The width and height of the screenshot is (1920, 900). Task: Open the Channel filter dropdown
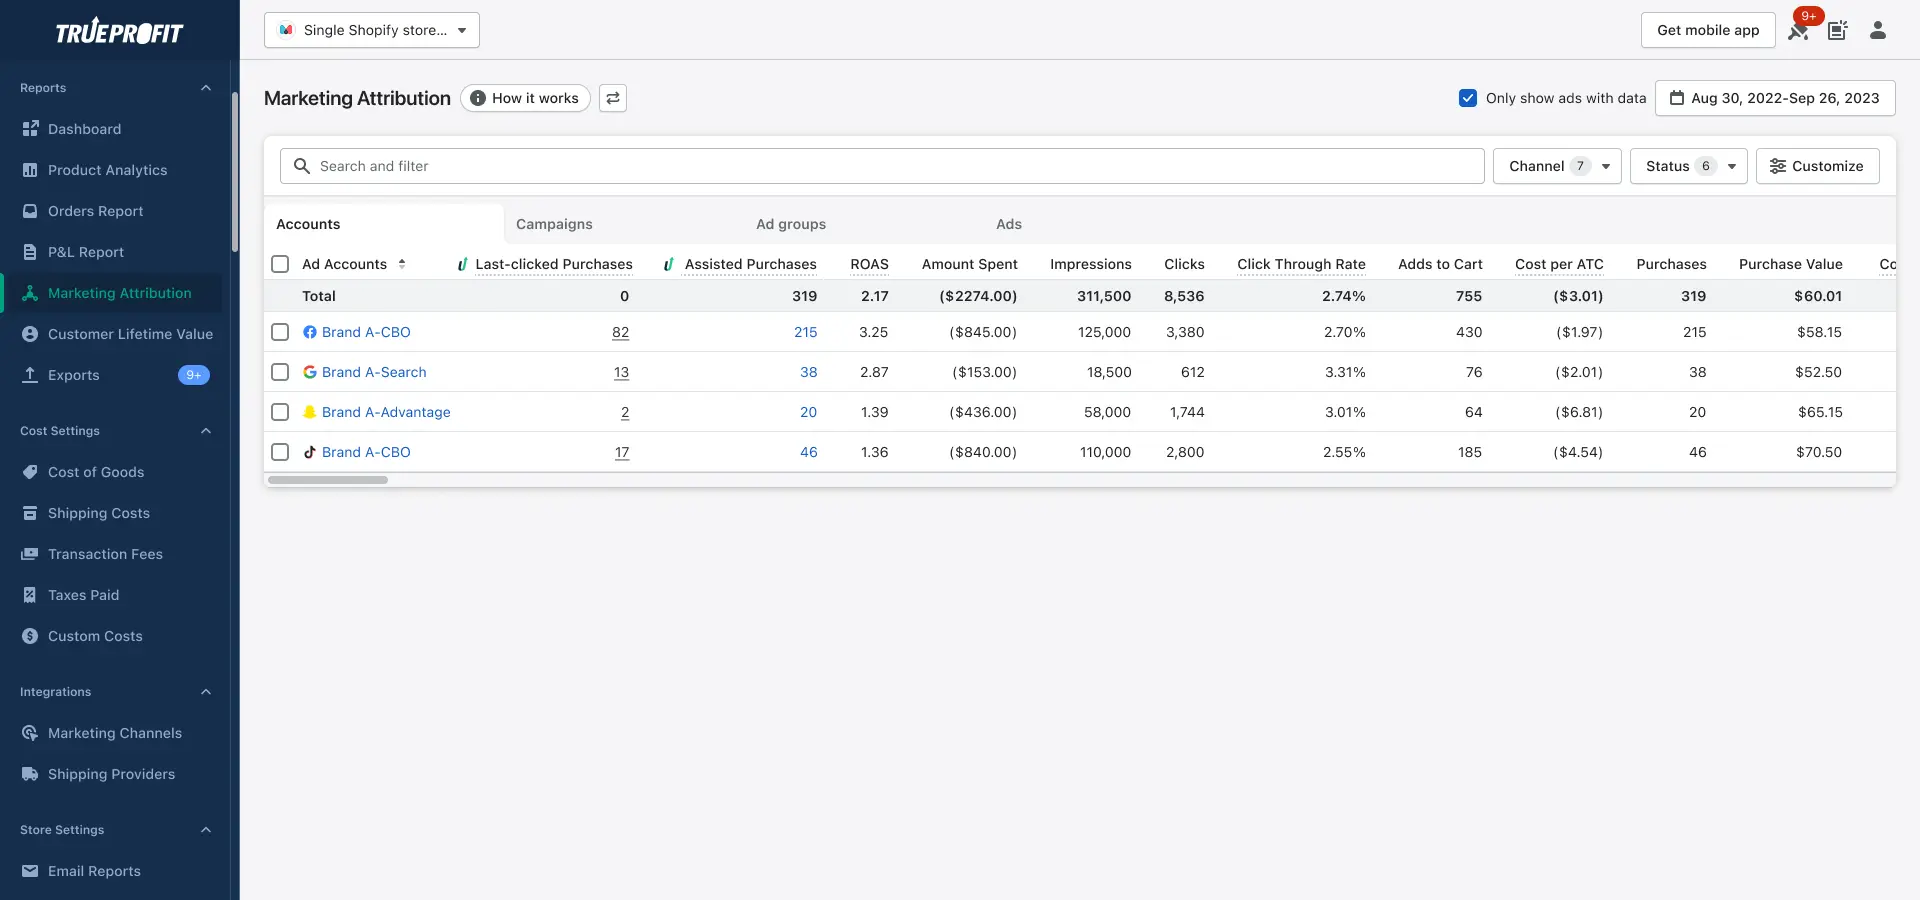pos(1557,166)
